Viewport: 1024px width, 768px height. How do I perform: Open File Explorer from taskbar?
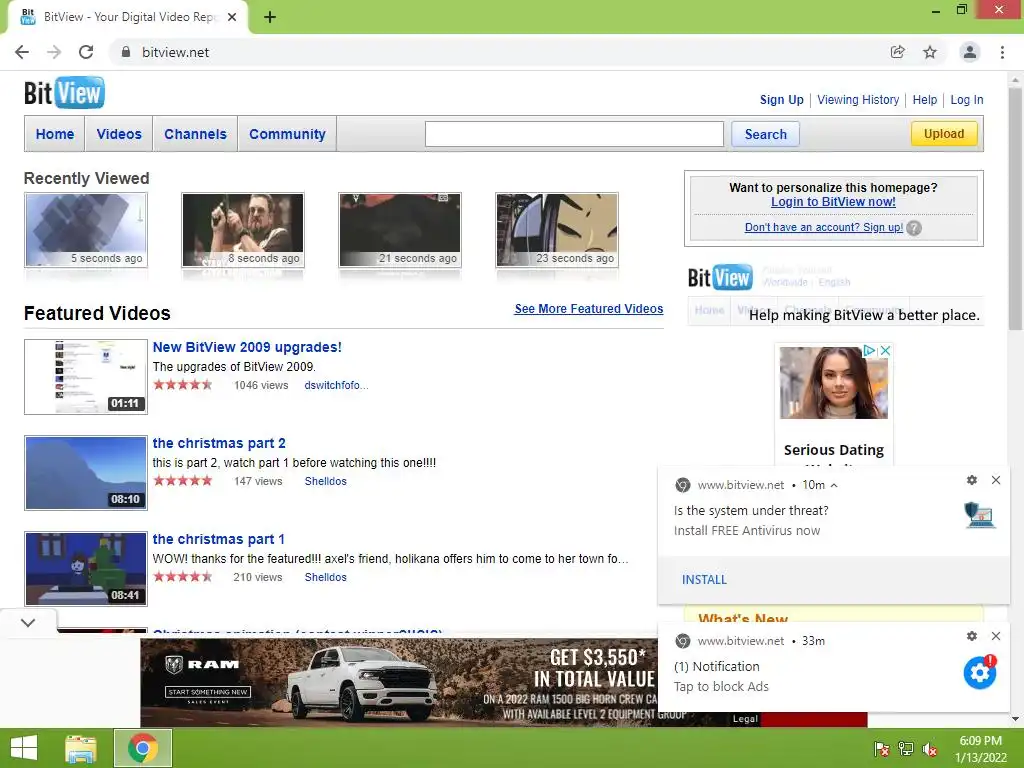tap(81, 748)
